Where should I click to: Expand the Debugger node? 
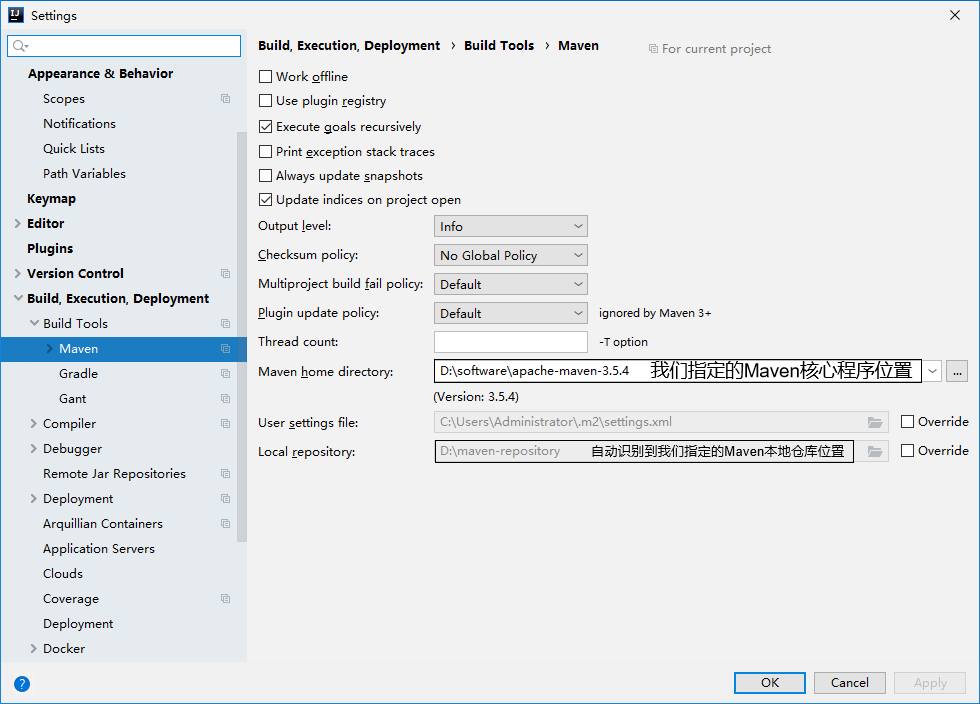34,448
